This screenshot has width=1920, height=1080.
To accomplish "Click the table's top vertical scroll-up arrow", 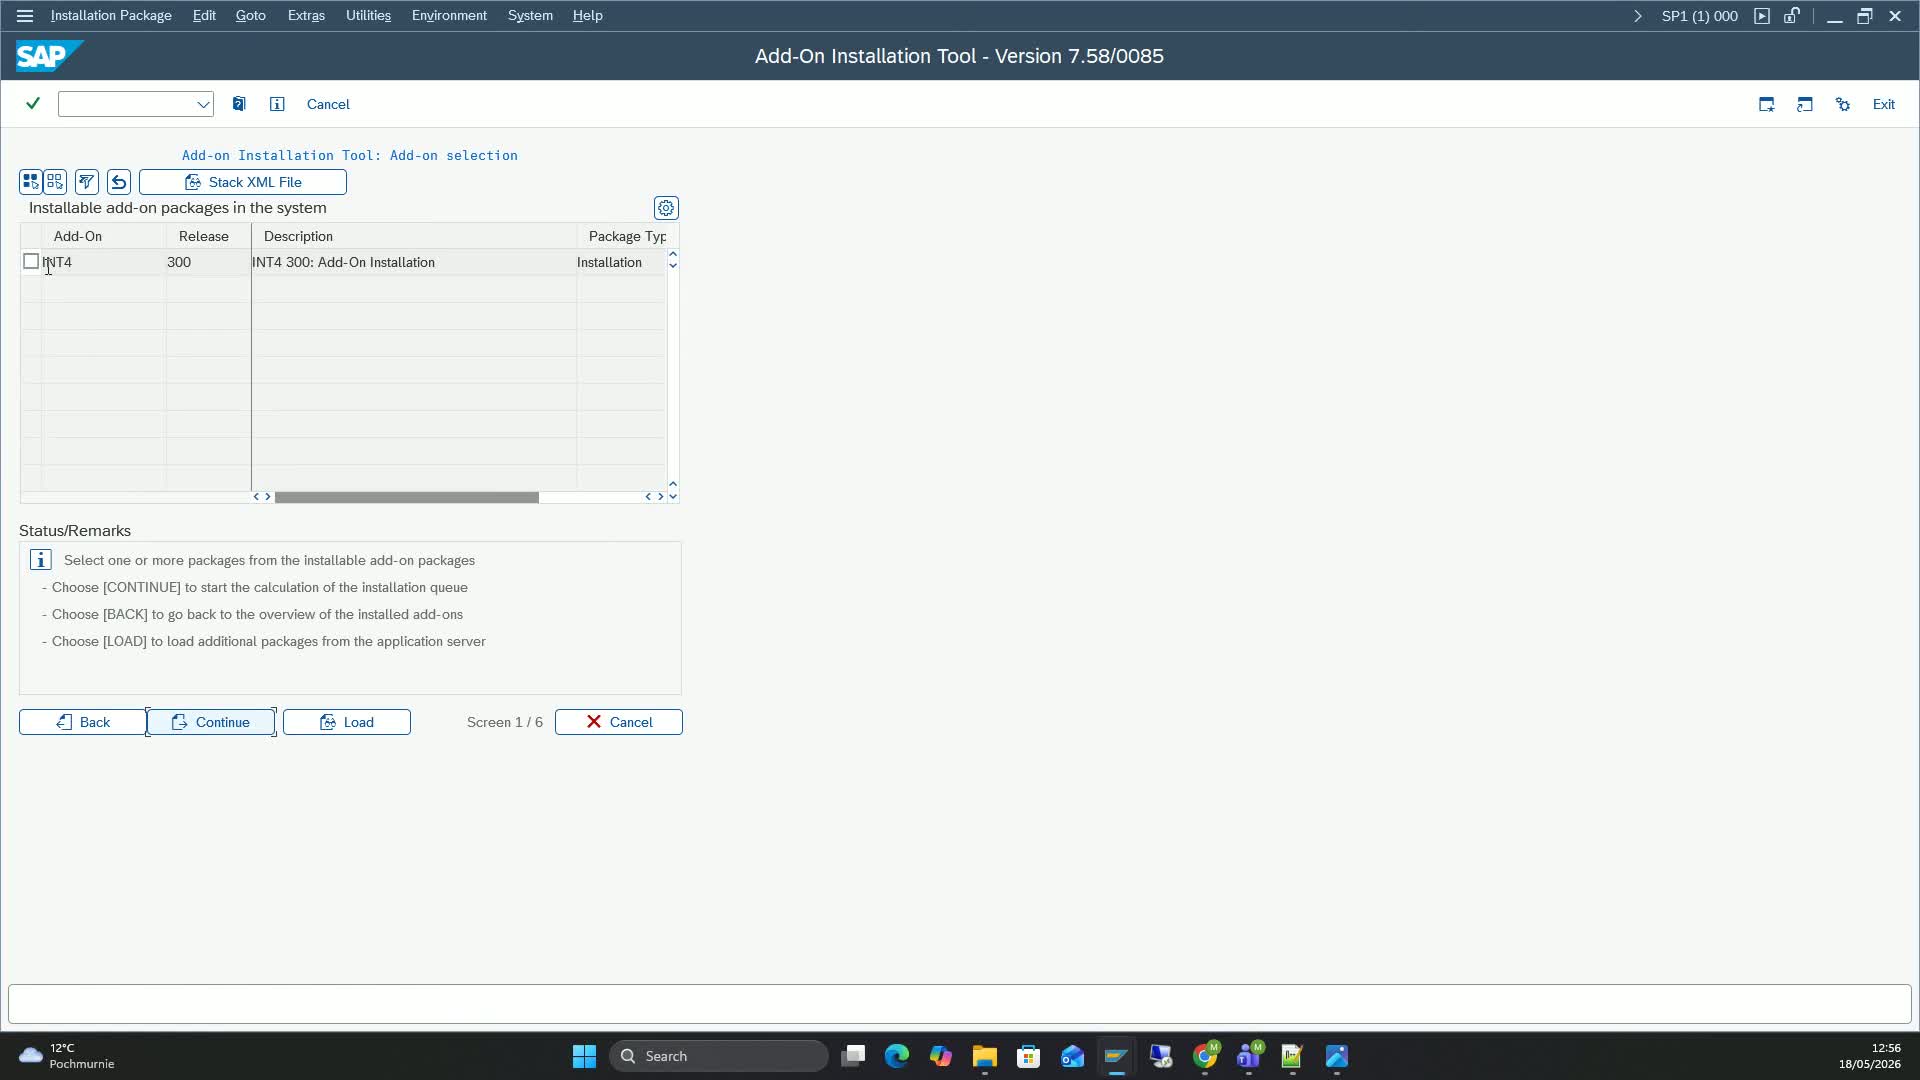I will 673,255.
